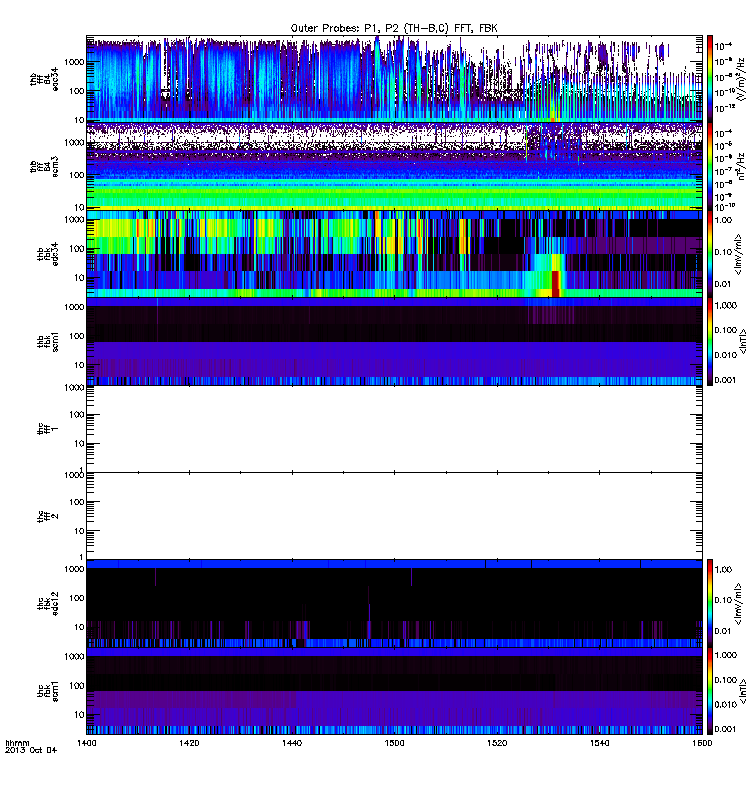
Task: Click the 'thb fff 64 edc34' panel label
Action: [x=44, y=80]
